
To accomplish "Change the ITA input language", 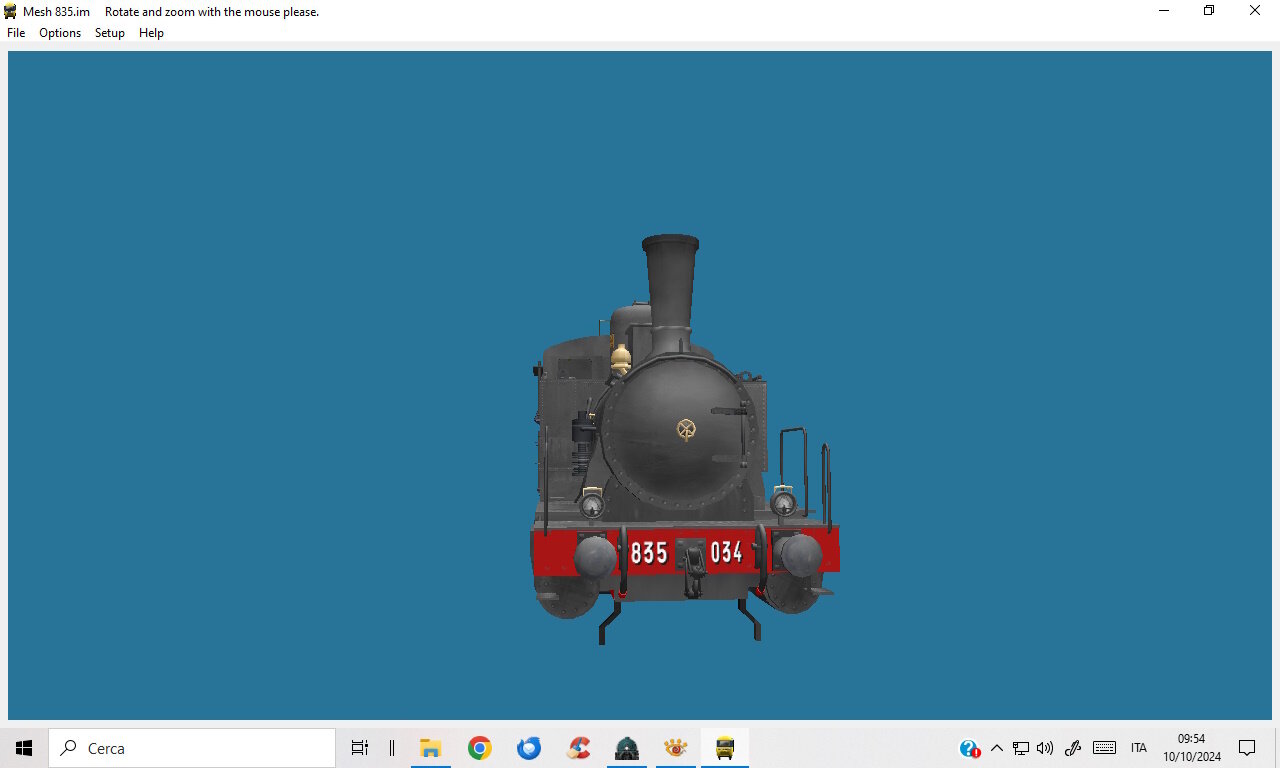I will [1139, 748].
